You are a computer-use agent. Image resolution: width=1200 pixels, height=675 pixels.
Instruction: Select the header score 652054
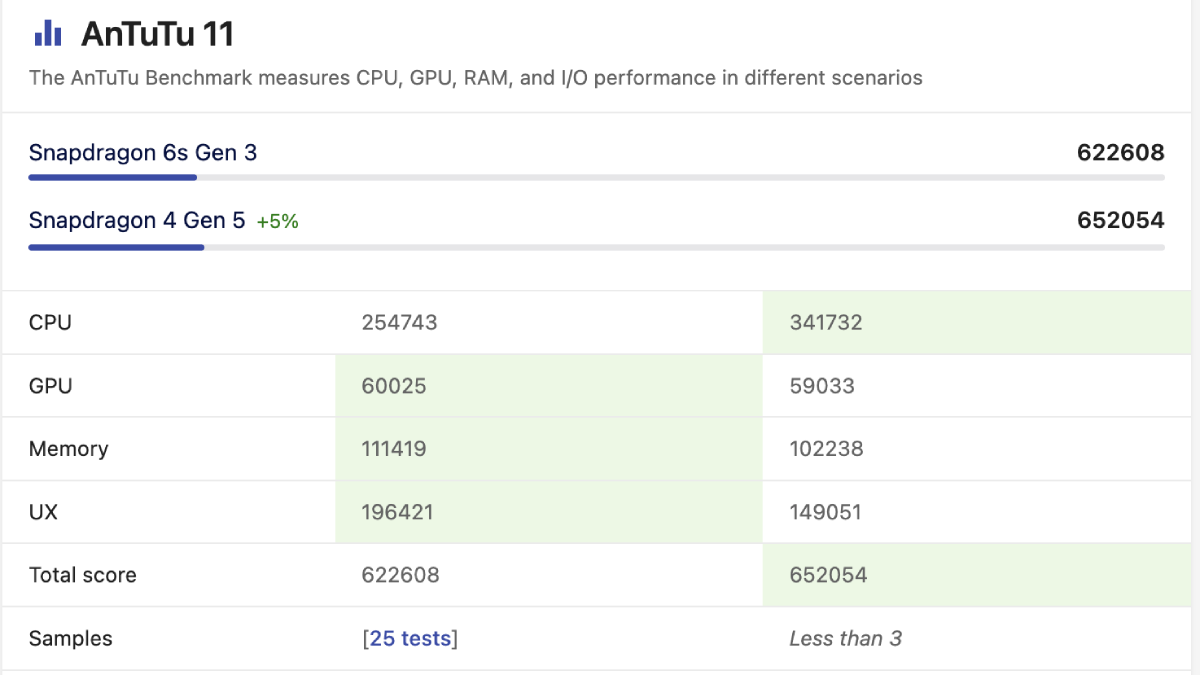pos(1121,221)
